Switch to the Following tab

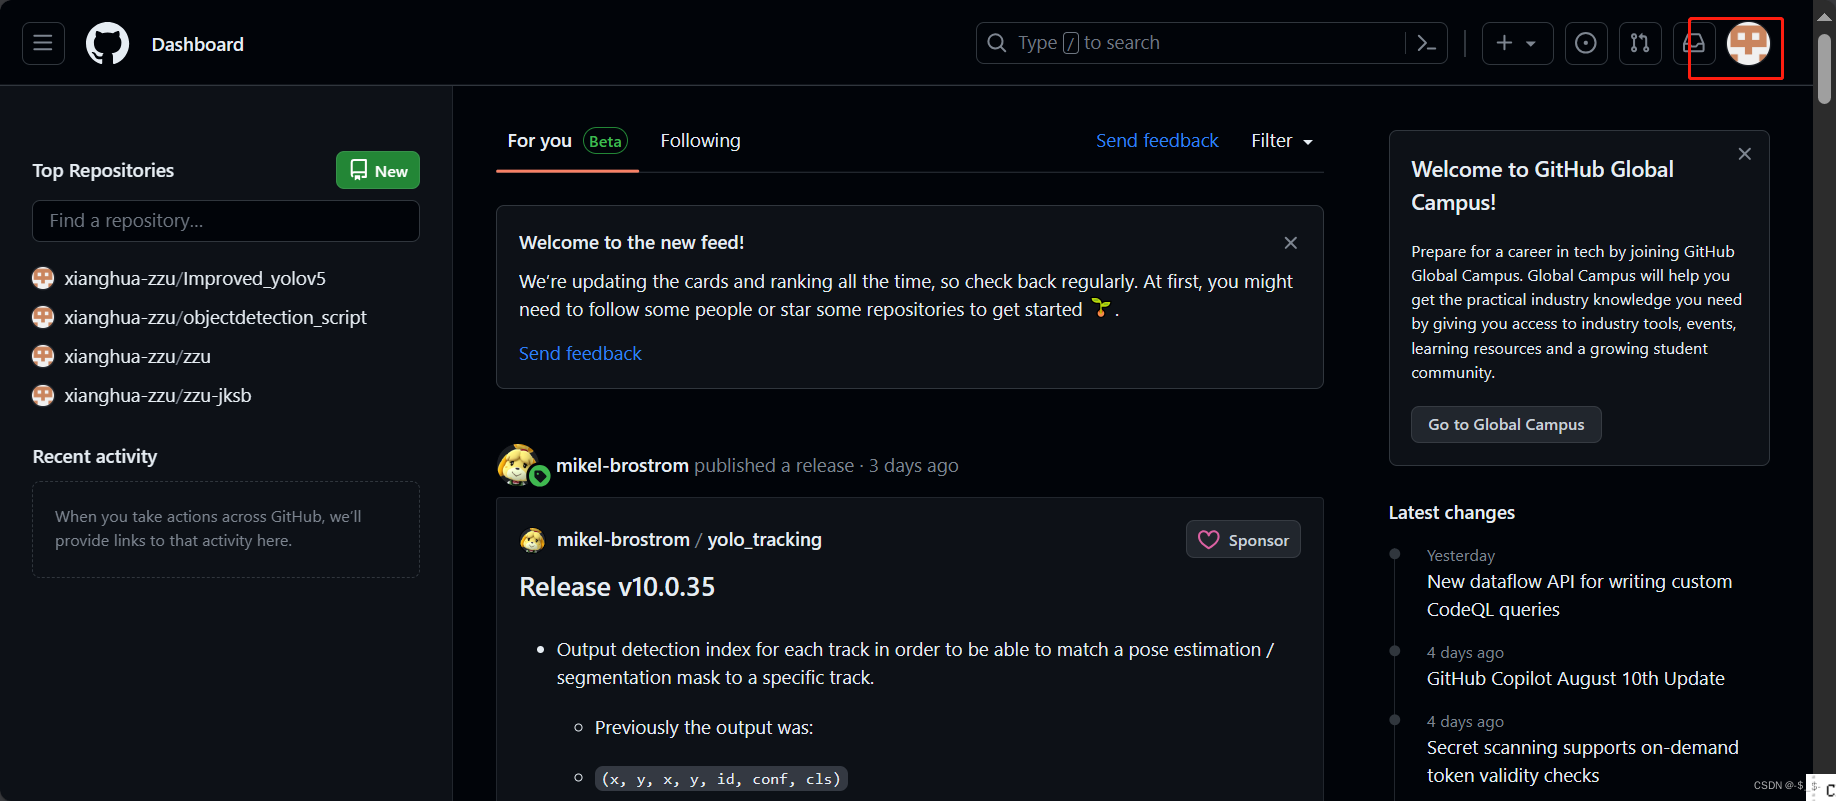pos(700,141)
